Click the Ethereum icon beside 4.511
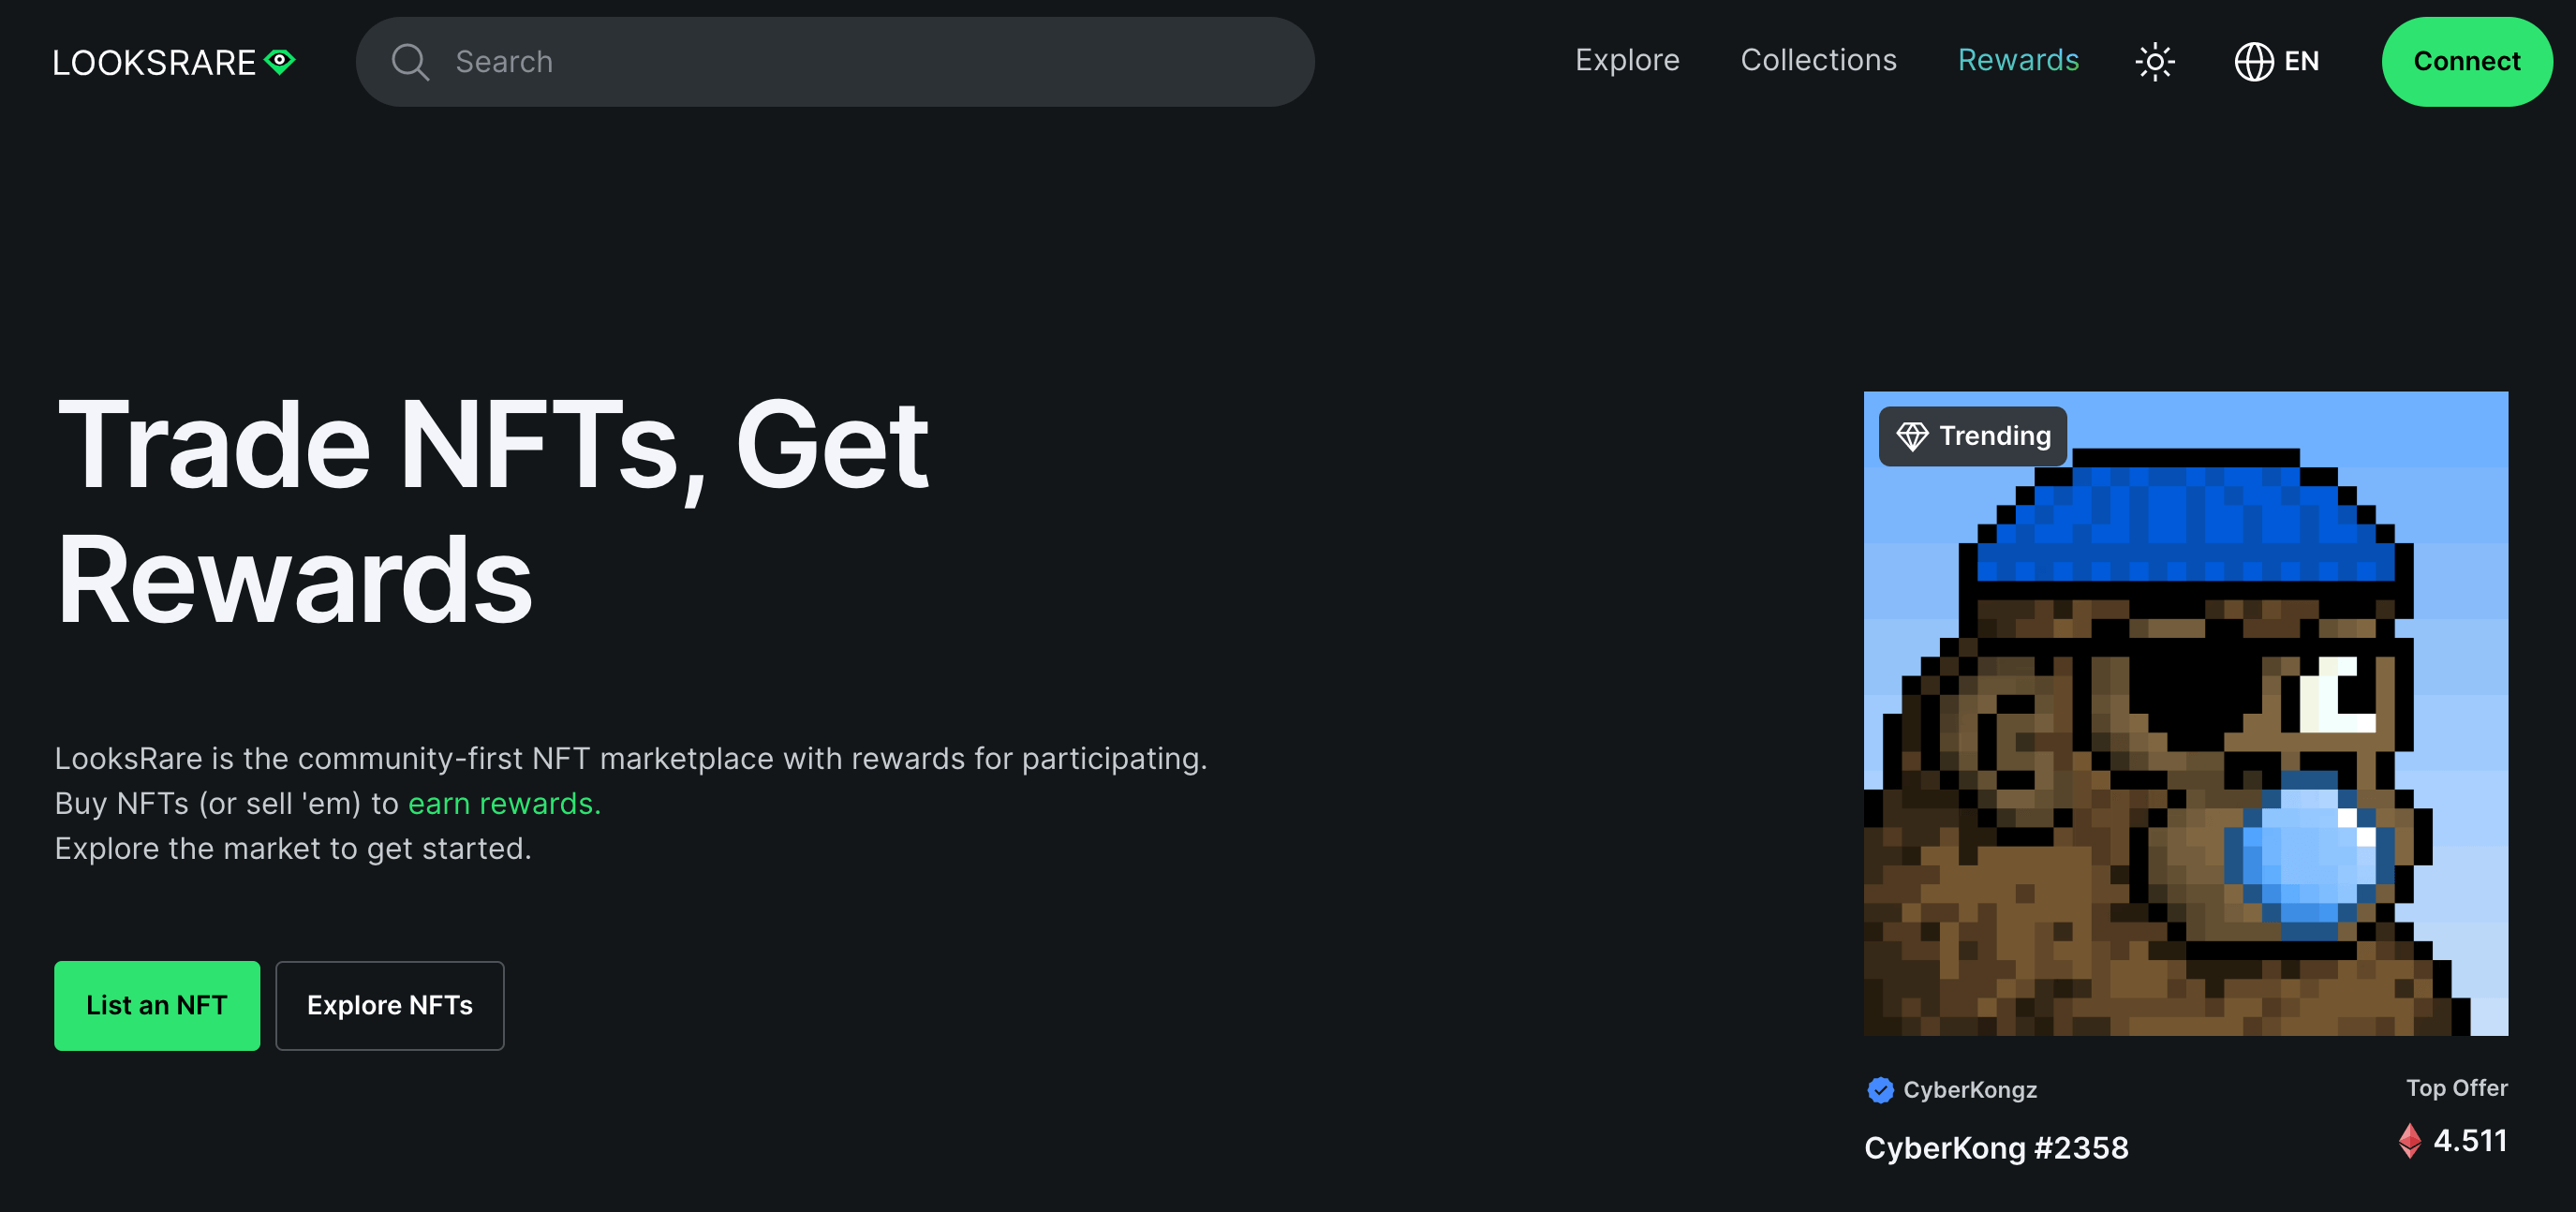This screenshot has width=2576, height=1212. click(2410, 1140)
